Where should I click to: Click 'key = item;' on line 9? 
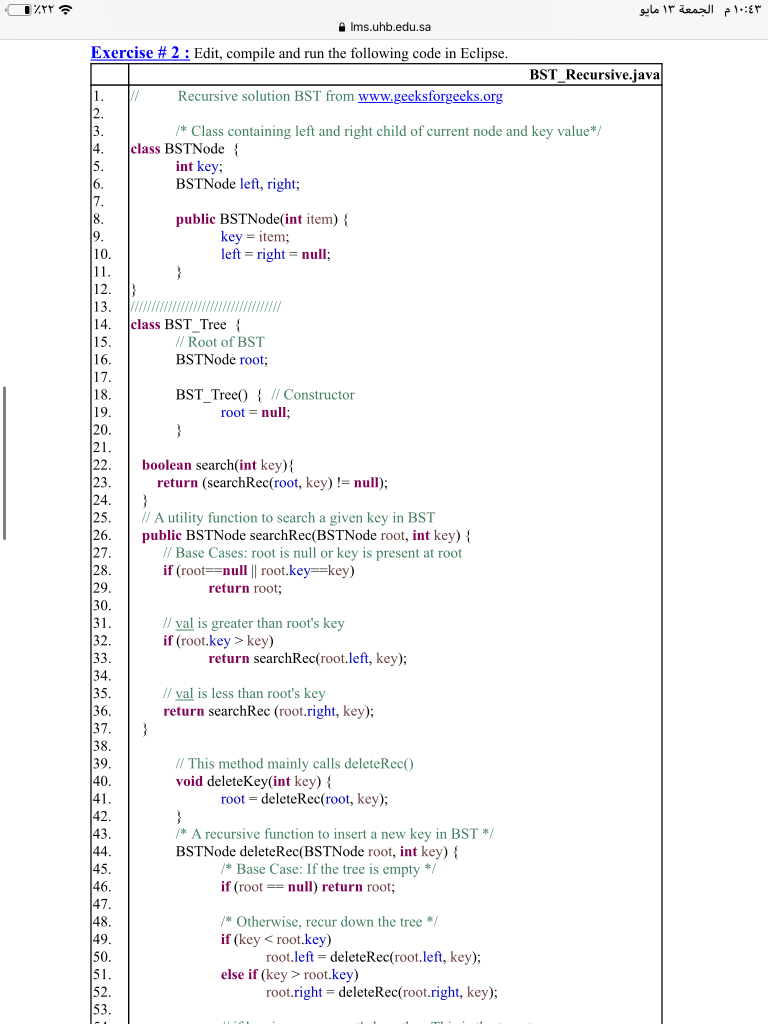255,236
